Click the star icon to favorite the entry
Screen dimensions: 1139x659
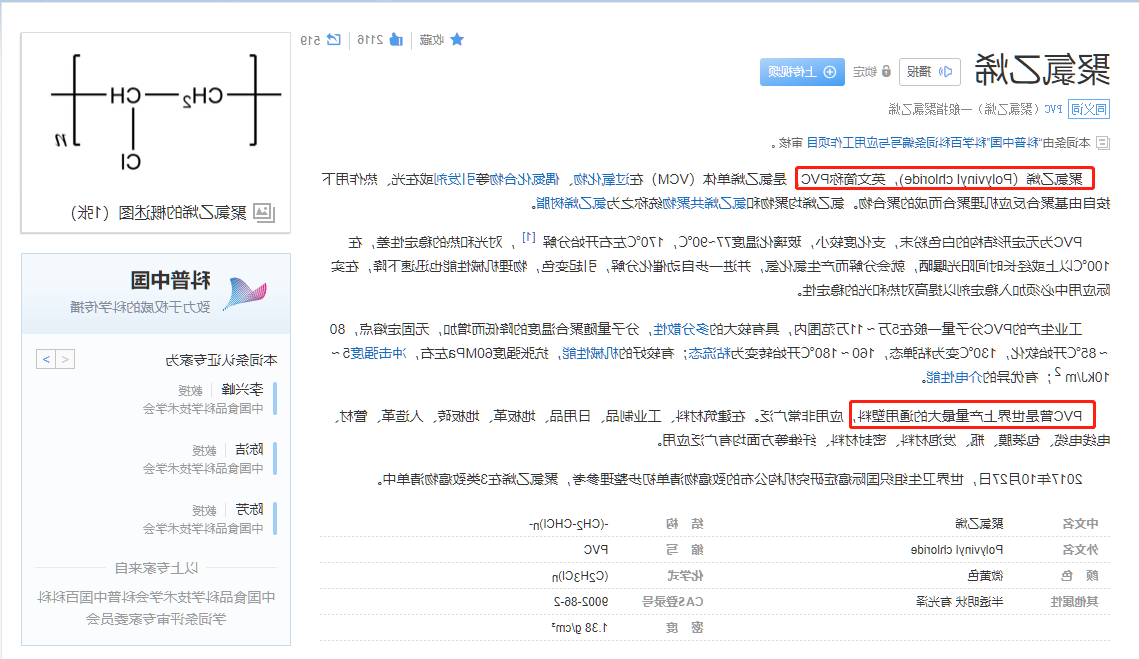click(x=457, y=39)
